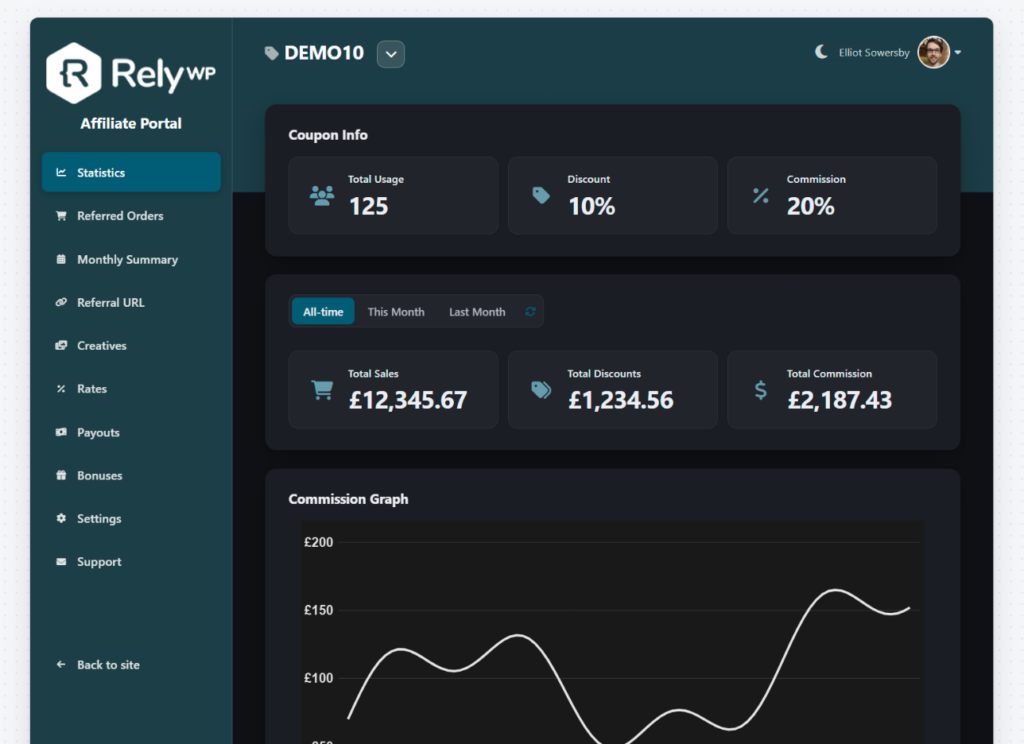Open the Settings page
Screen dimensions: 1024x744
[131, 518]
